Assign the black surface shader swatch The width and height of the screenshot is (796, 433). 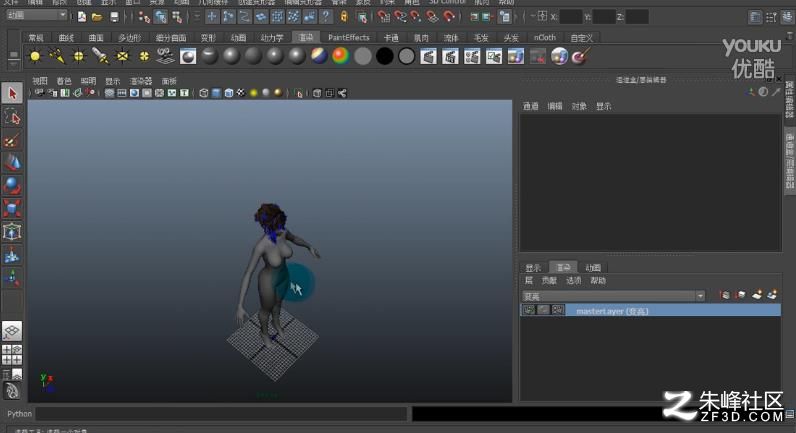coord(384,56)
